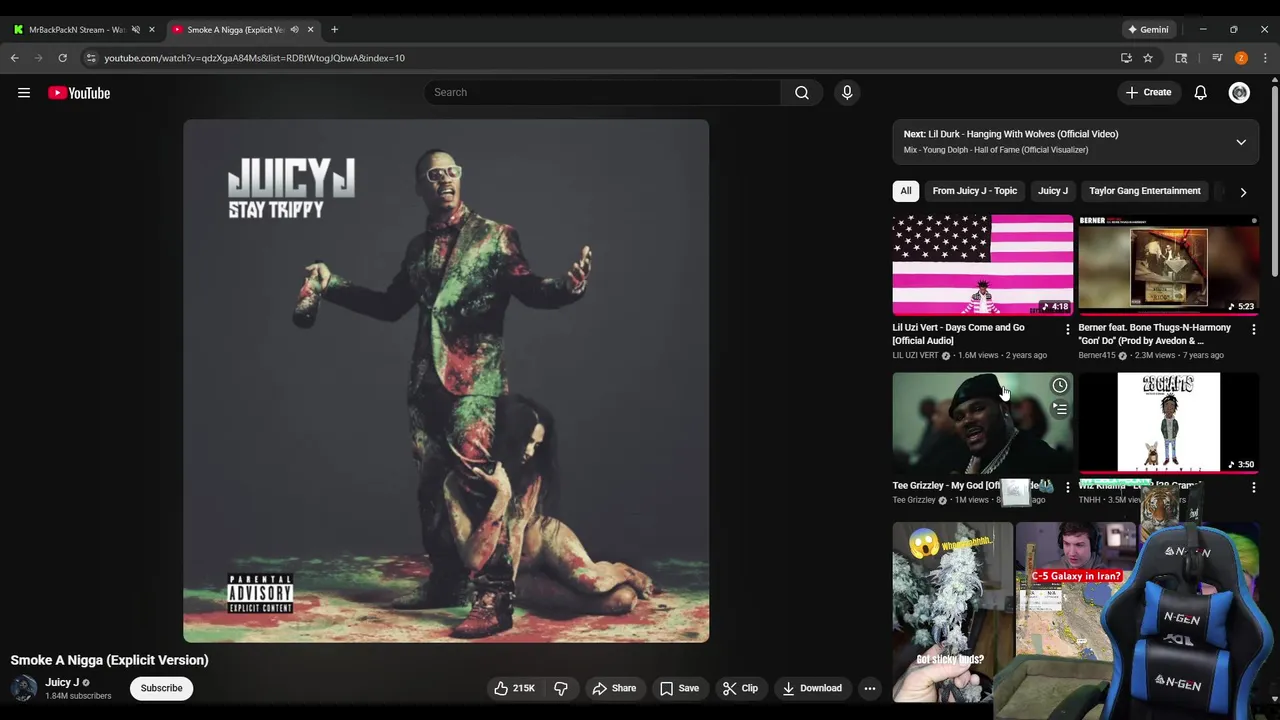This screenshot has height=720, width=1280.
Task: Open Juicy J channel avatar
Action: [24, 688]
